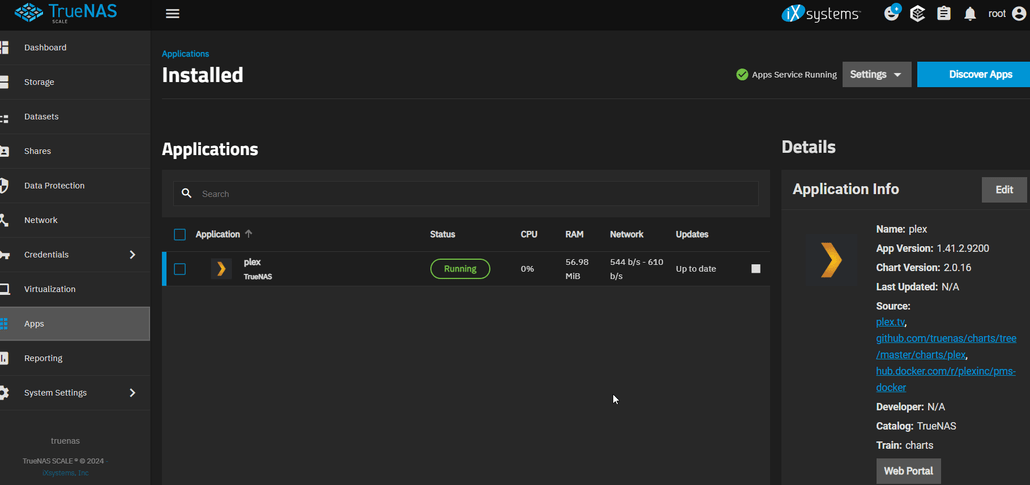Click the Reporting chart icon
This screenshot has width=1030, height=485.
(x=3, y=358)
